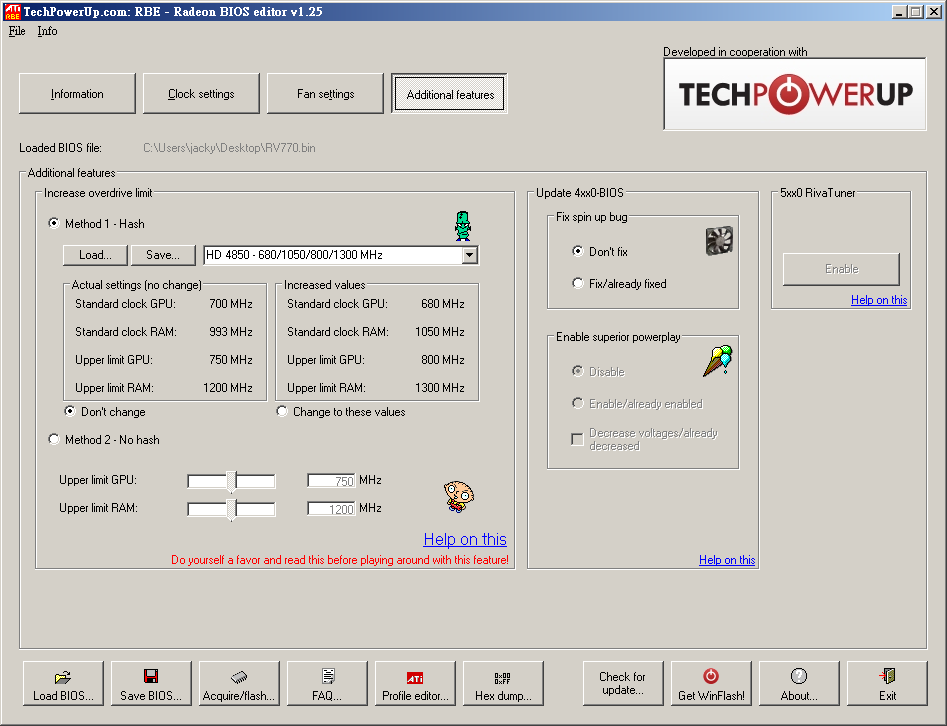
Task: Click the Load... preset button
Action: 95,255
